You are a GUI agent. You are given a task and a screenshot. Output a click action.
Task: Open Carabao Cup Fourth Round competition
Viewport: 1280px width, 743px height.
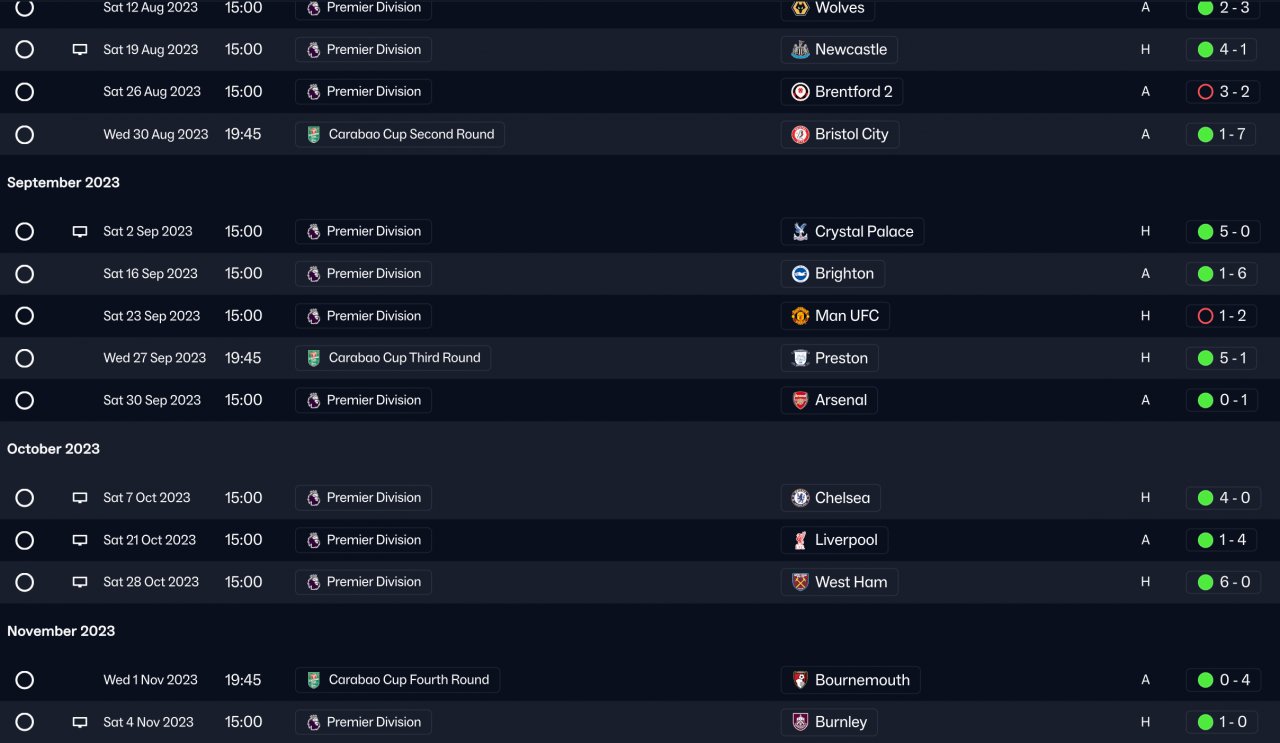click(x=409, y=680)
